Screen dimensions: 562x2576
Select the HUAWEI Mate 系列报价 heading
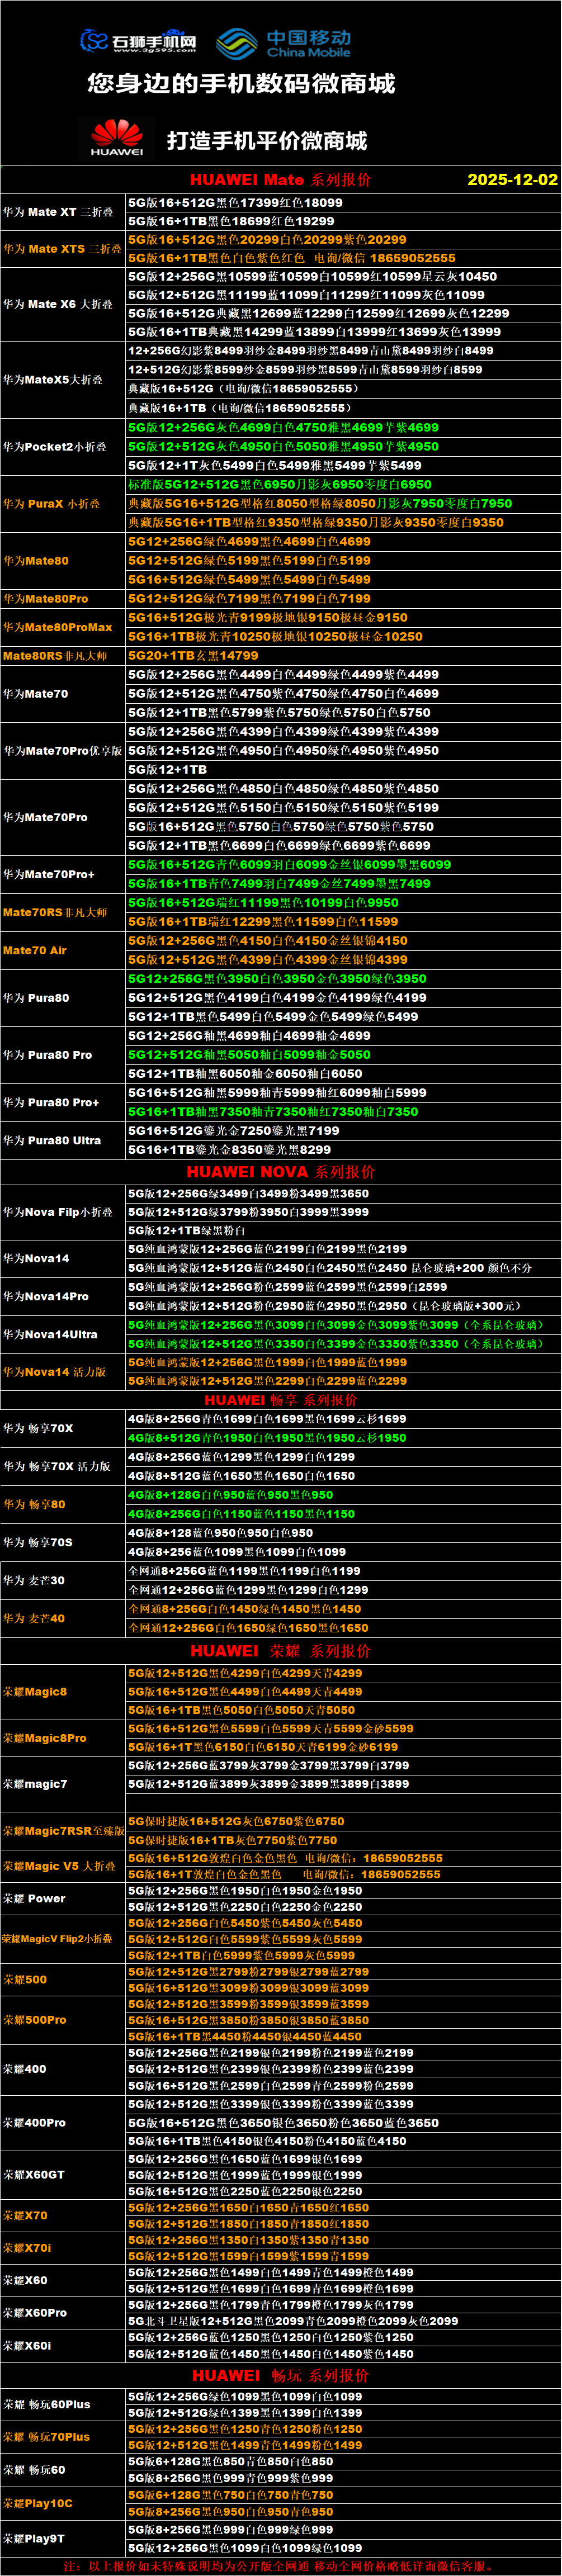(x=280, y=180)
